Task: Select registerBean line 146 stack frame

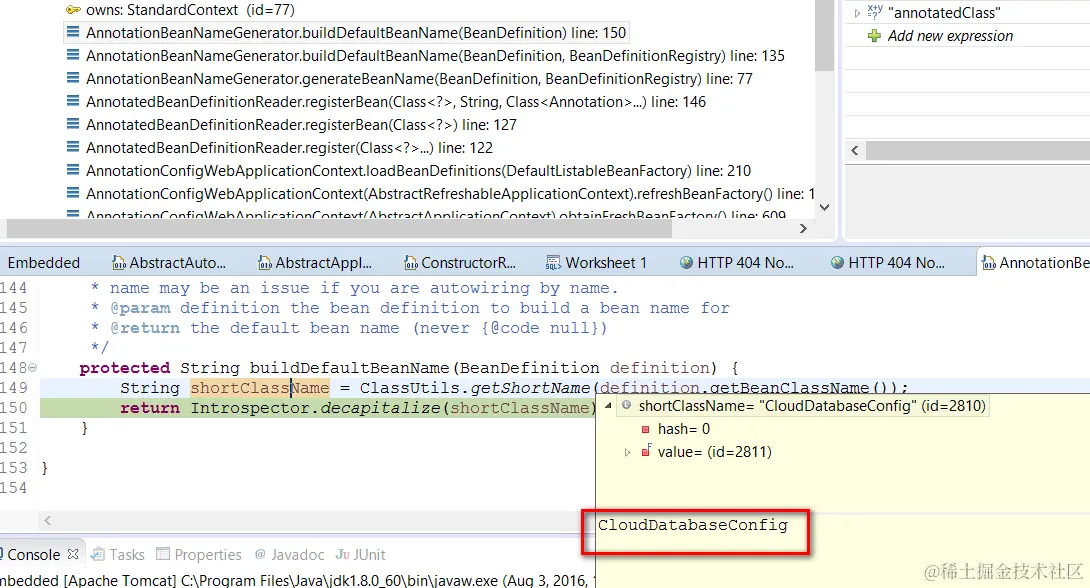Action: (396, 101)
